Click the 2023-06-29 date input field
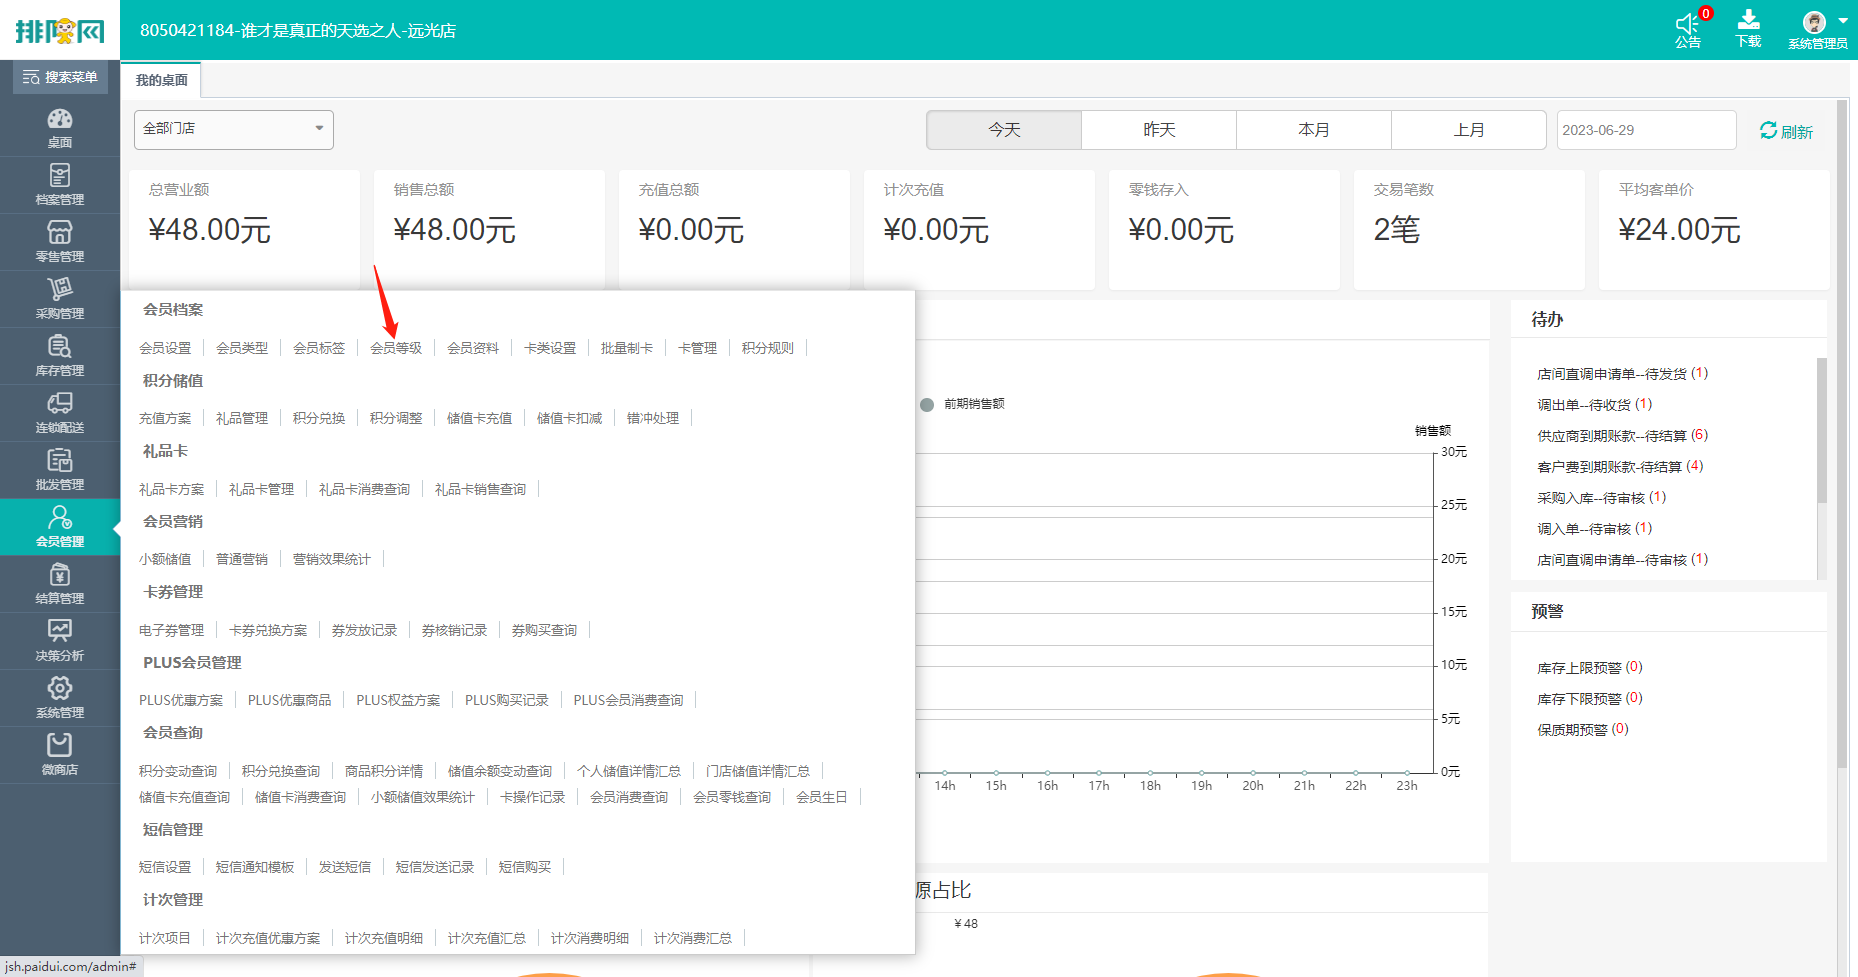 click(1646, 130)
